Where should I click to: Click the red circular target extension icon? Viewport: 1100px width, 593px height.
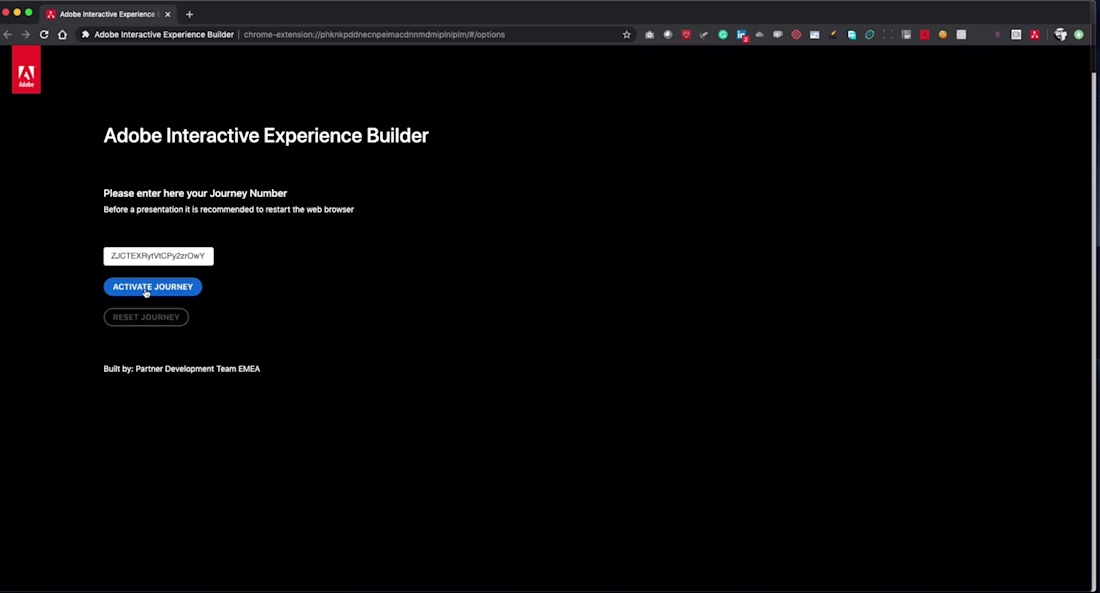[796, 34]
